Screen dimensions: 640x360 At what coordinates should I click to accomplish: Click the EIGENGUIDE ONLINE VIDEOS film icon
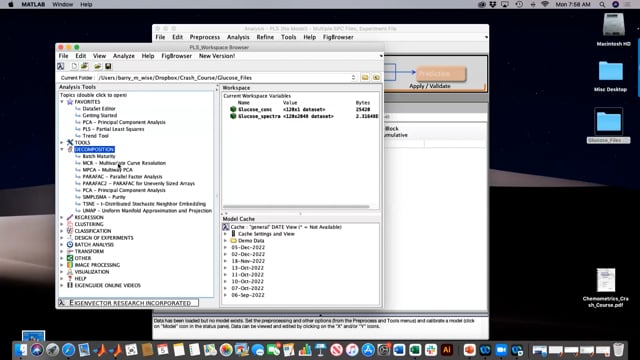pos(70,285)
